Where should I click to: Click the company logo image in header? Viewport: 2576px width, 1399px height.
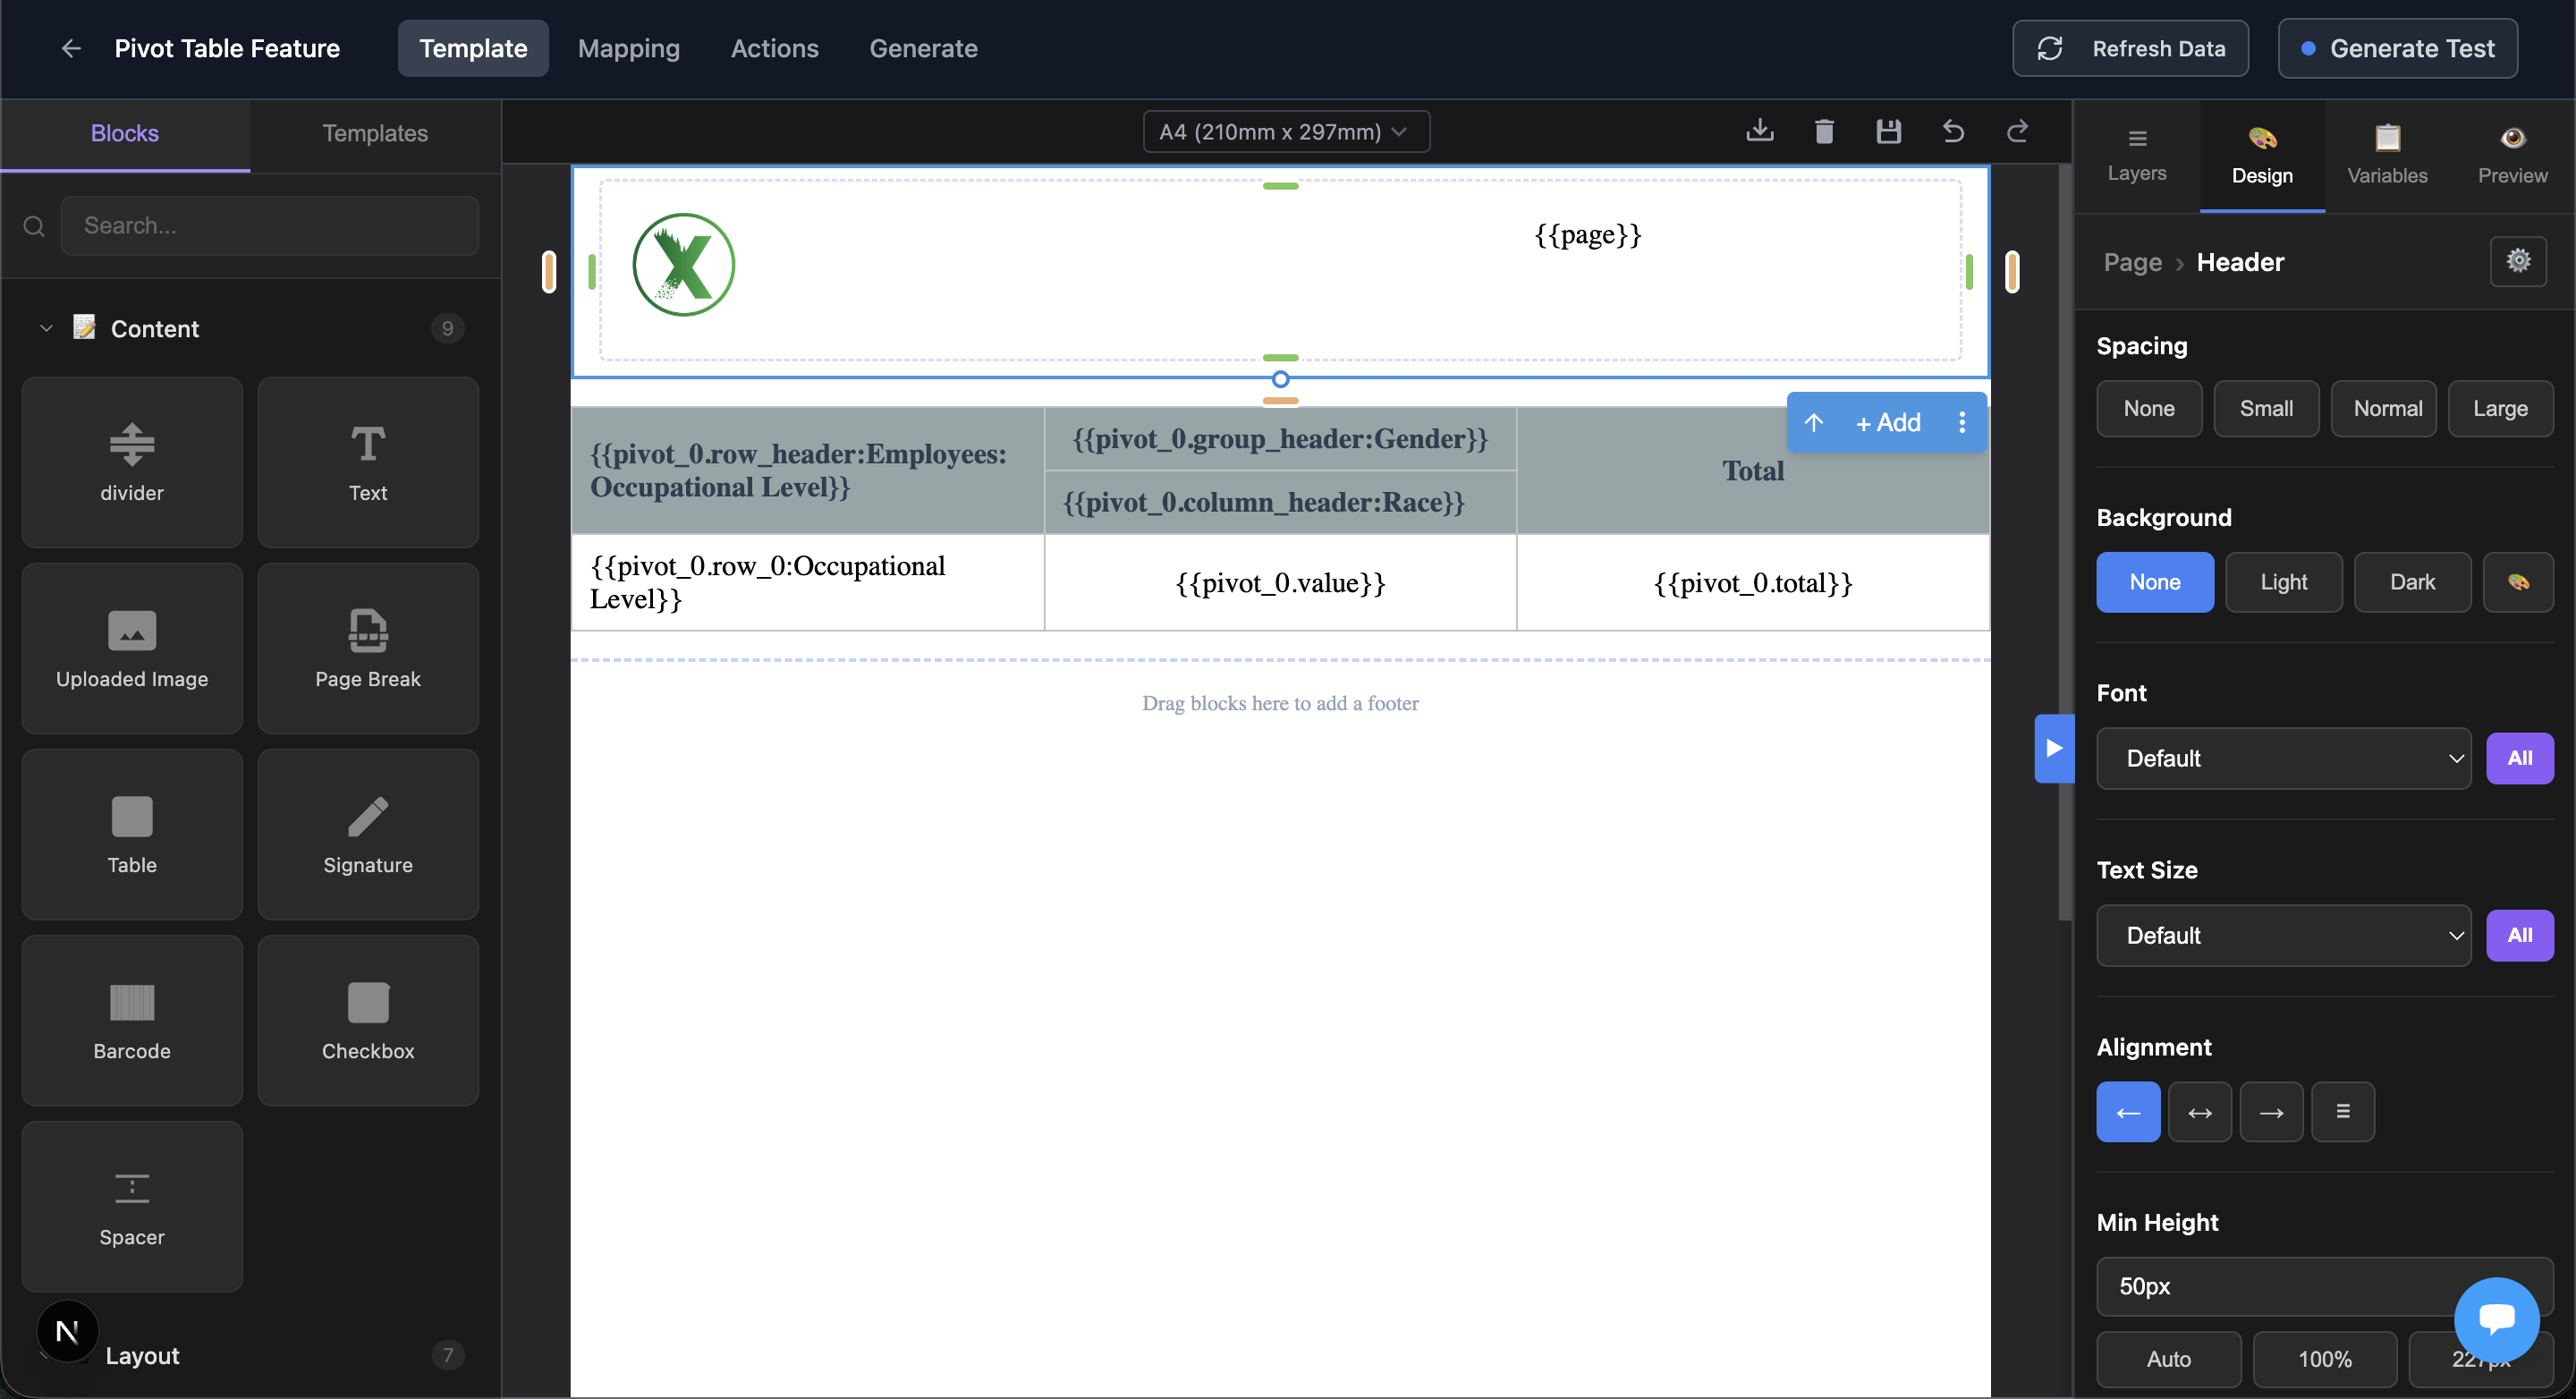pos(684,264)
